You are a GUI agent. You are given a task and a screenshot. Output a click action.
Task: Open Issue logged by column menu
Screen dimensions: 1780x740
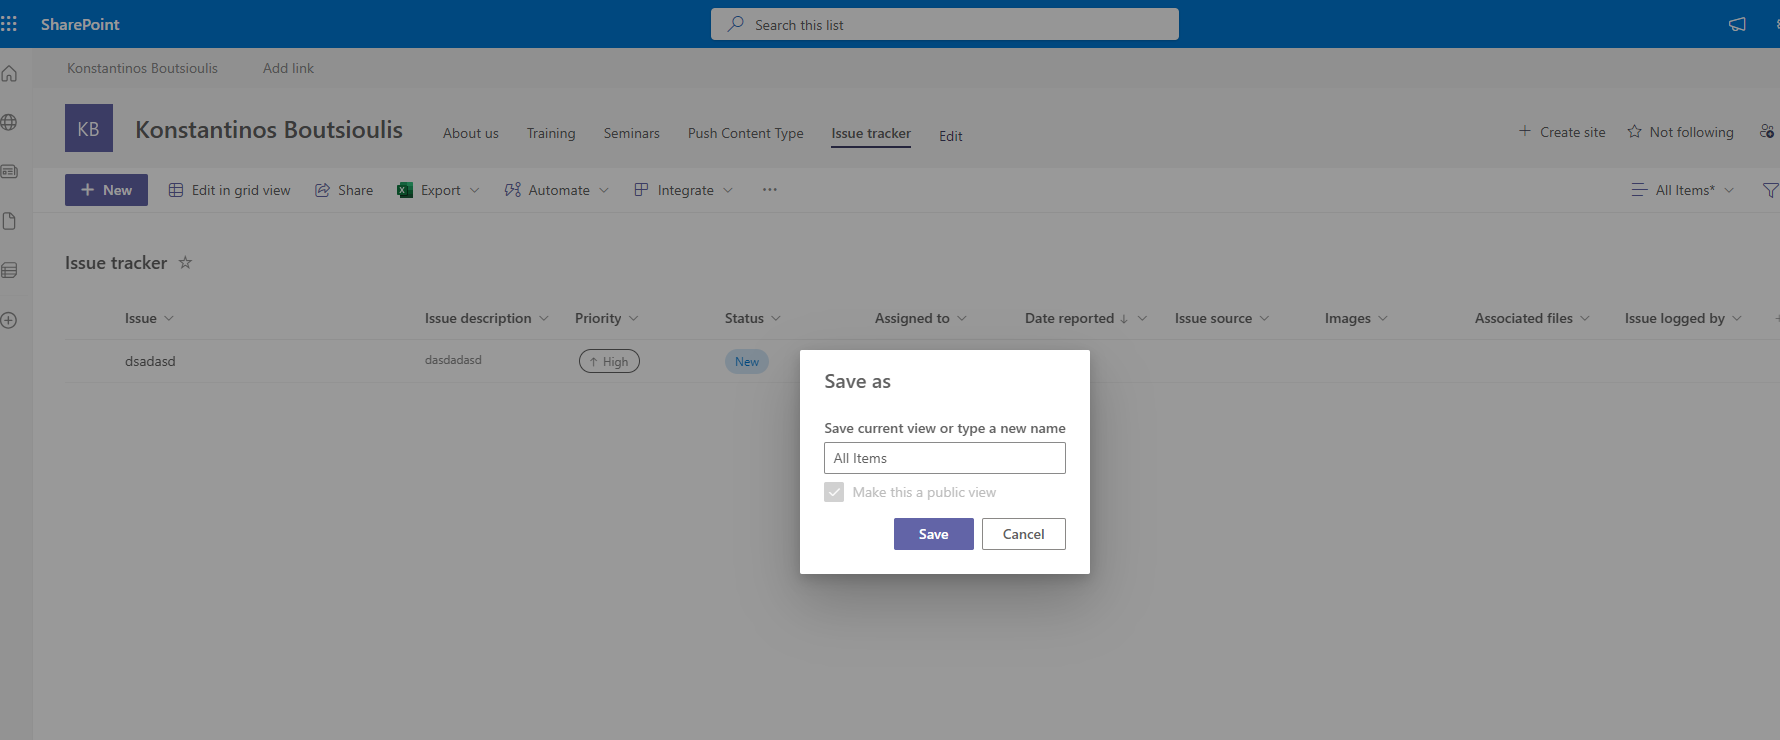coord(1683,318)
